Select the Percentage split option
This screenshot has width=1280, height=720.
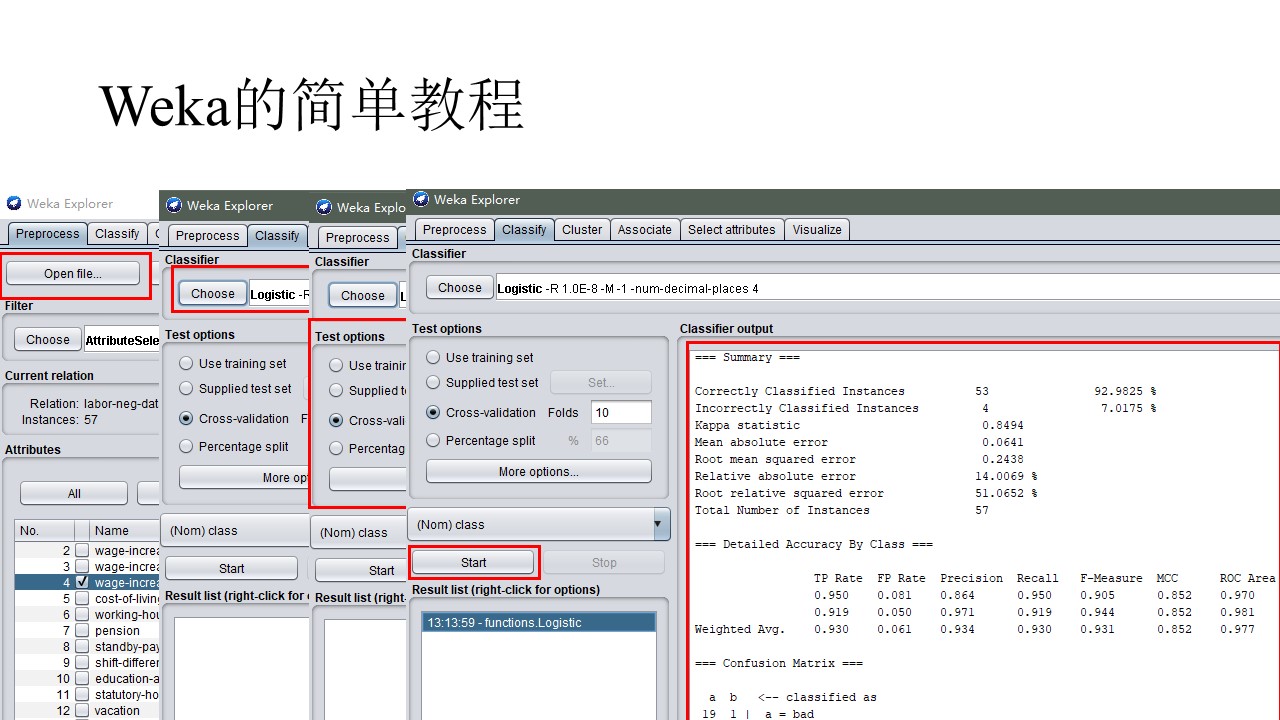coord(433,440)
